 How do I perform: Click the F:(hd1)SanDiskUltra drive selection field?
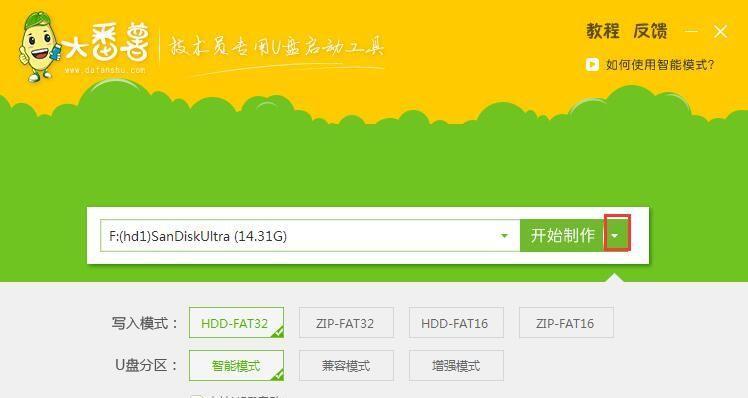pyautogui.click(x=310, y=236)
